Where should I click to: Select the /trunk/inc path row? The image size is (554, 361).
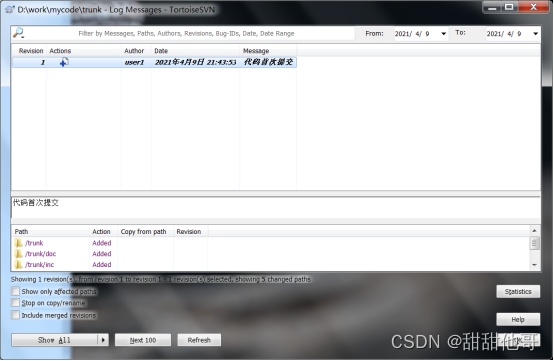(40, 265)
